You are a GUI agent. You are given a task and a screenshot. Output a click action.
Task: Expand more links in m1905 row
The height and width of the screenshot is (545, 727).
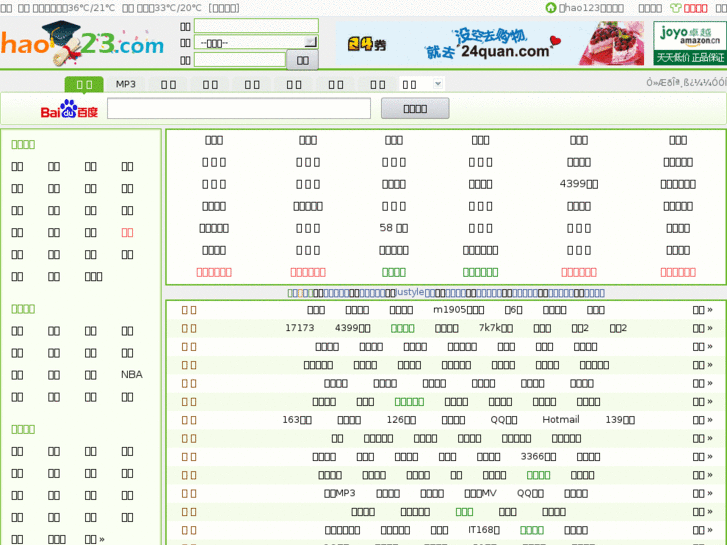[x=702, y=310]
